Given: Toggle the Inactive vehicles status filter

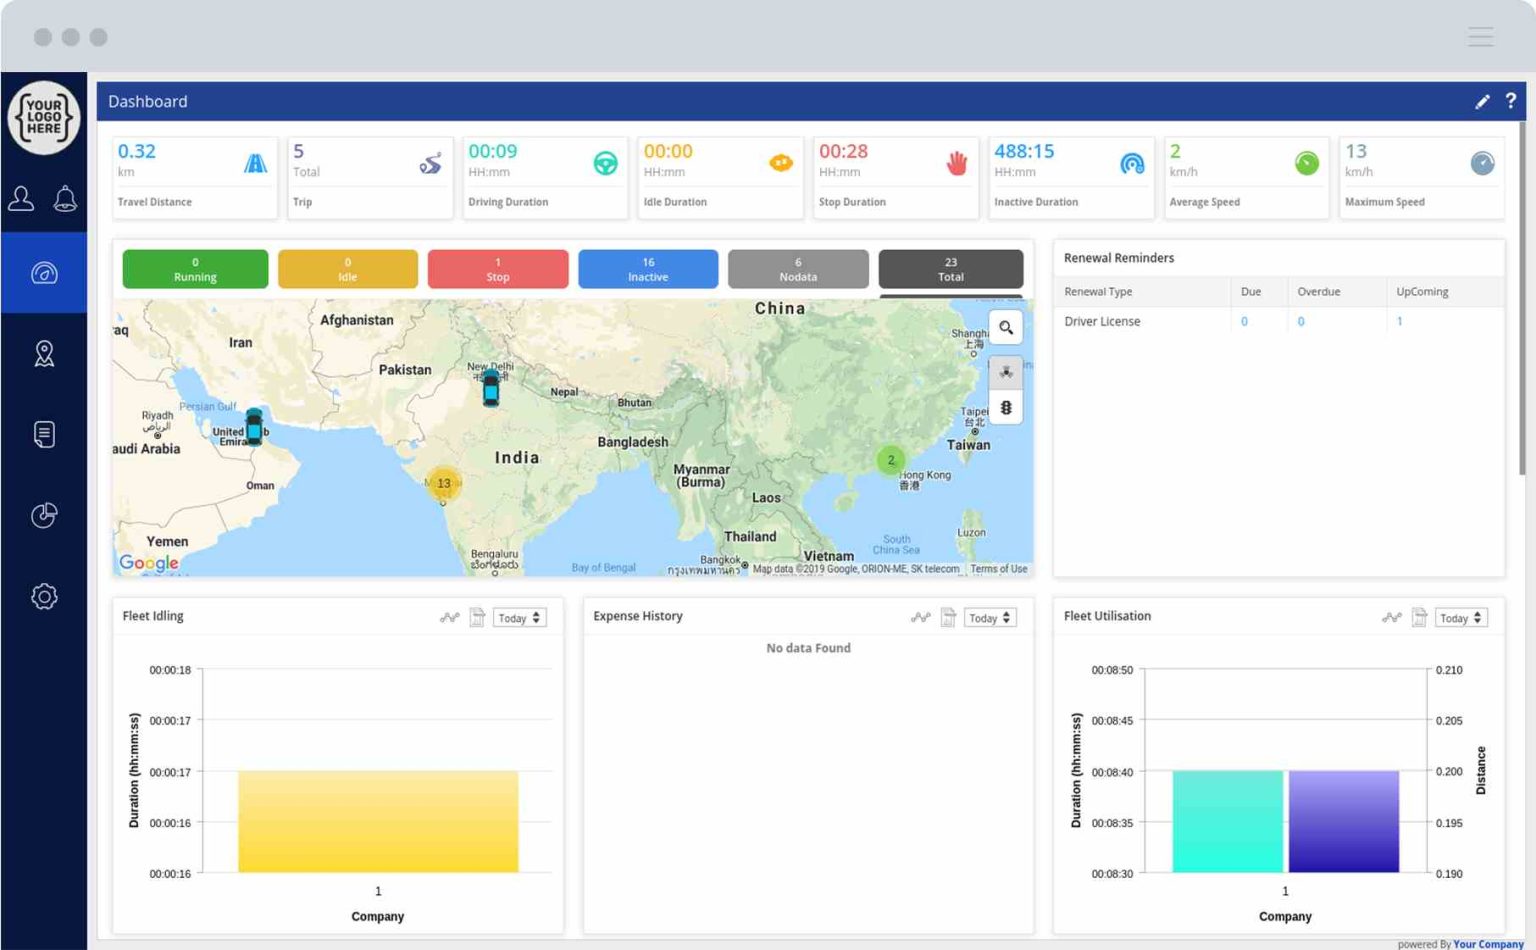Looking at the screenshot, I should pos(648,269).
